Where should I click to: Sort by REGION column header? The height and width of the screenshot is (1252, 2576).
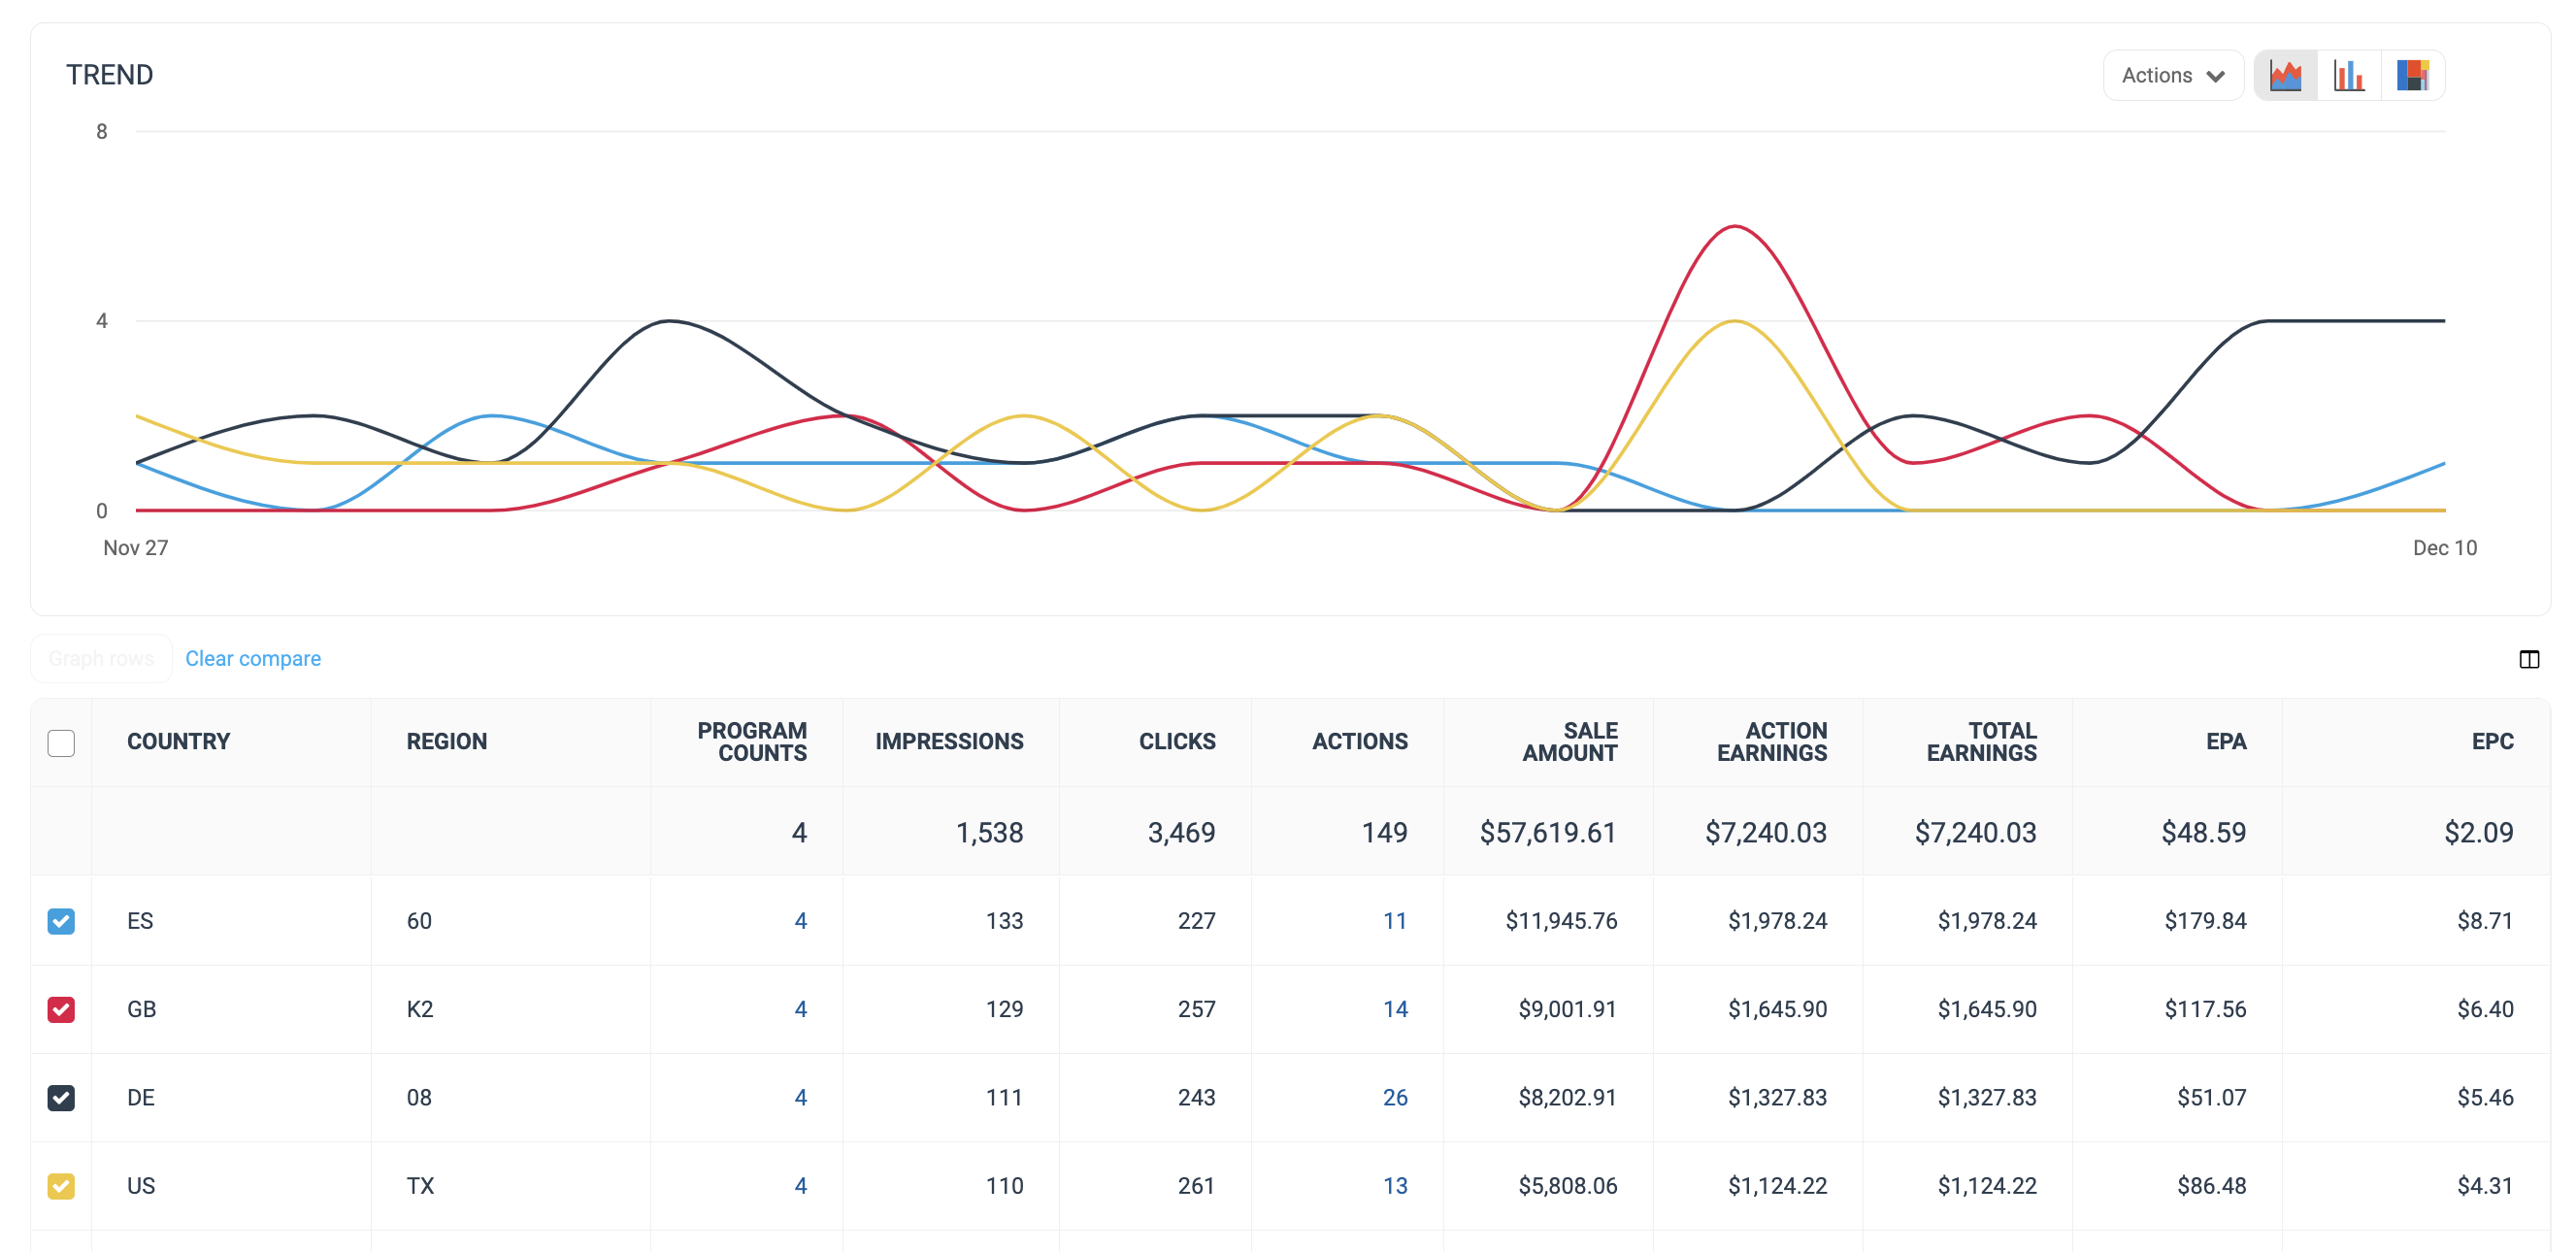446,742
